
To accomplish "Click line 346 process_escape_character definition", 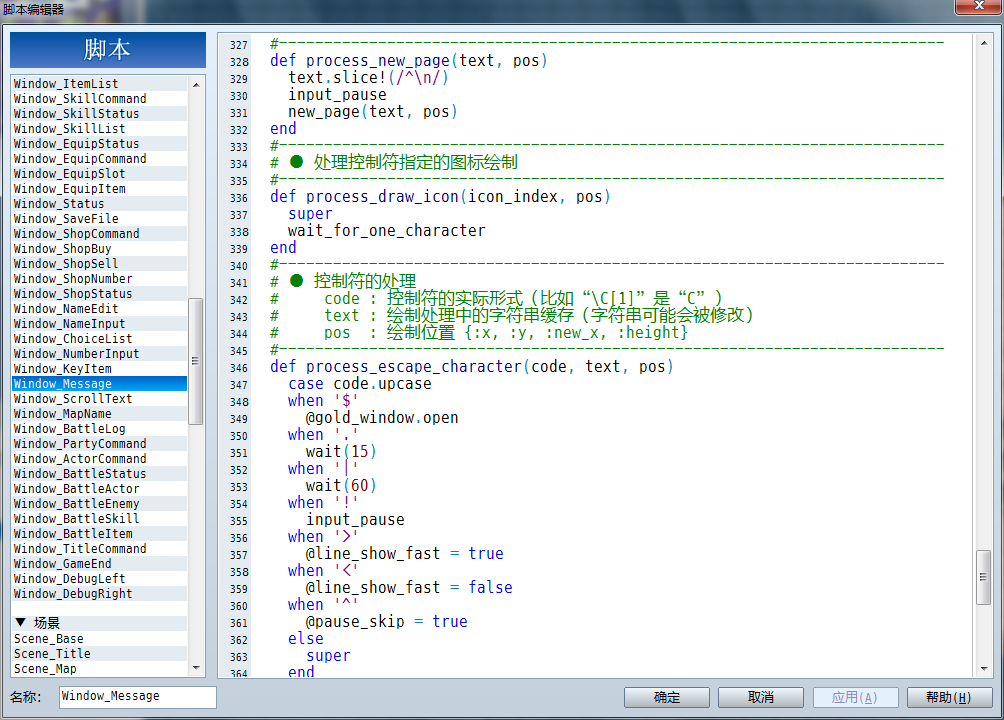I will click(471, 366).
